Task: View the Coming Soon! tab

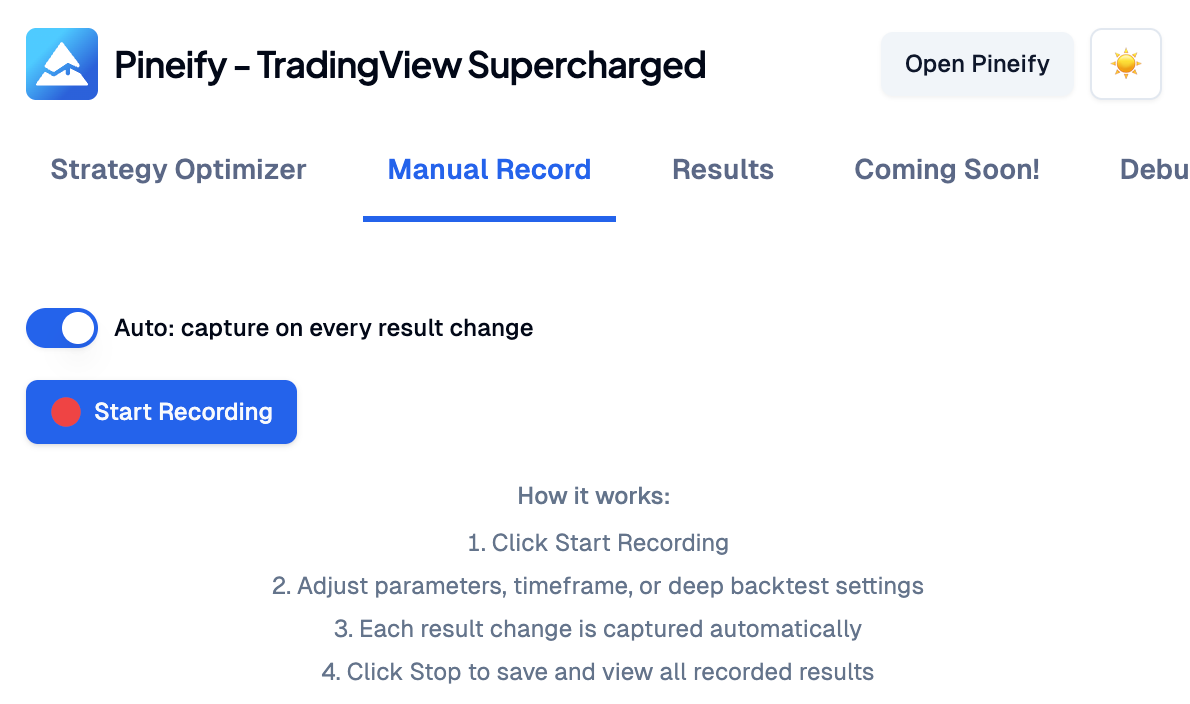Action: coord(946,169)
